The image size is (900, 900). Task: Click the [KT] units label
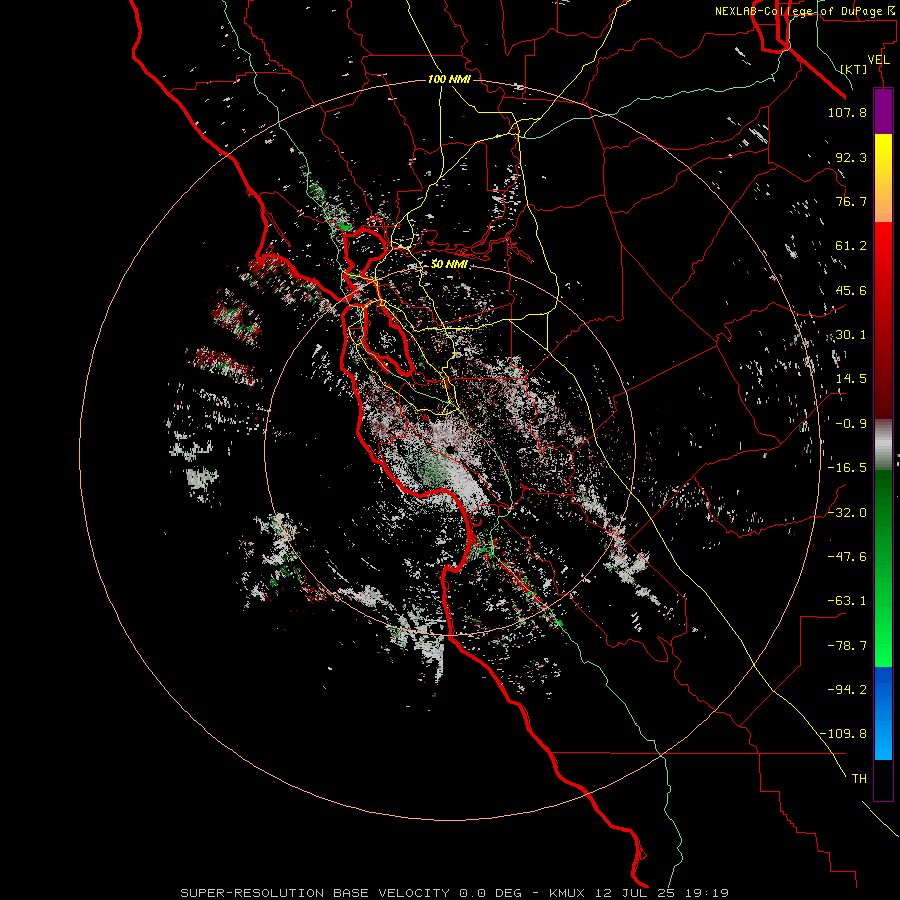tap(854, 69)
